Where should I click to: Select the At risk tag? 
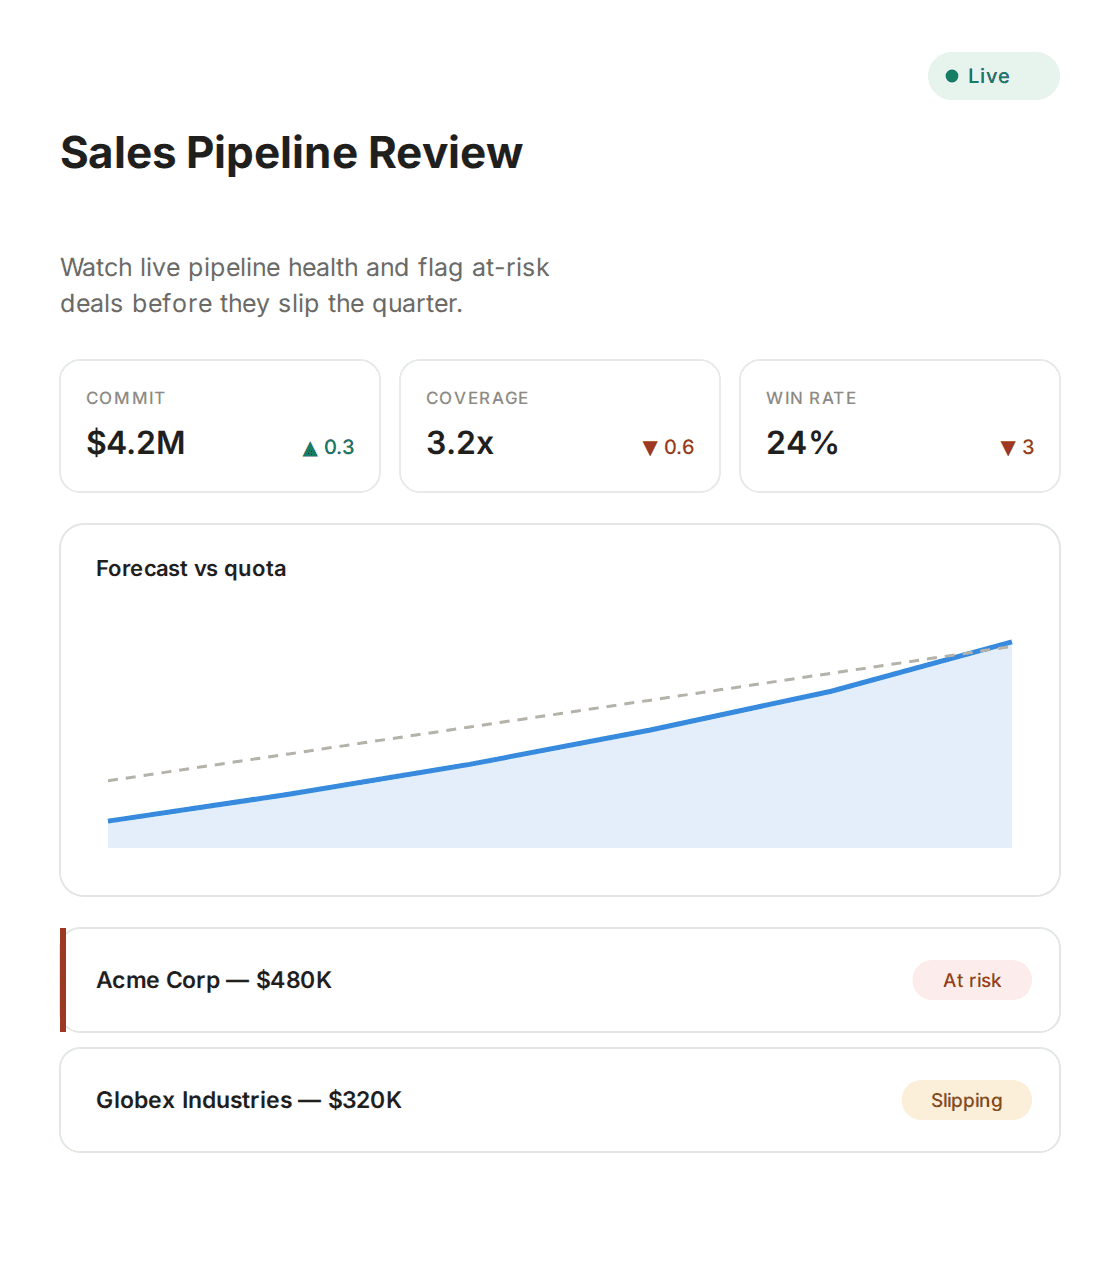pyautogui.click(x=972, y=980)
